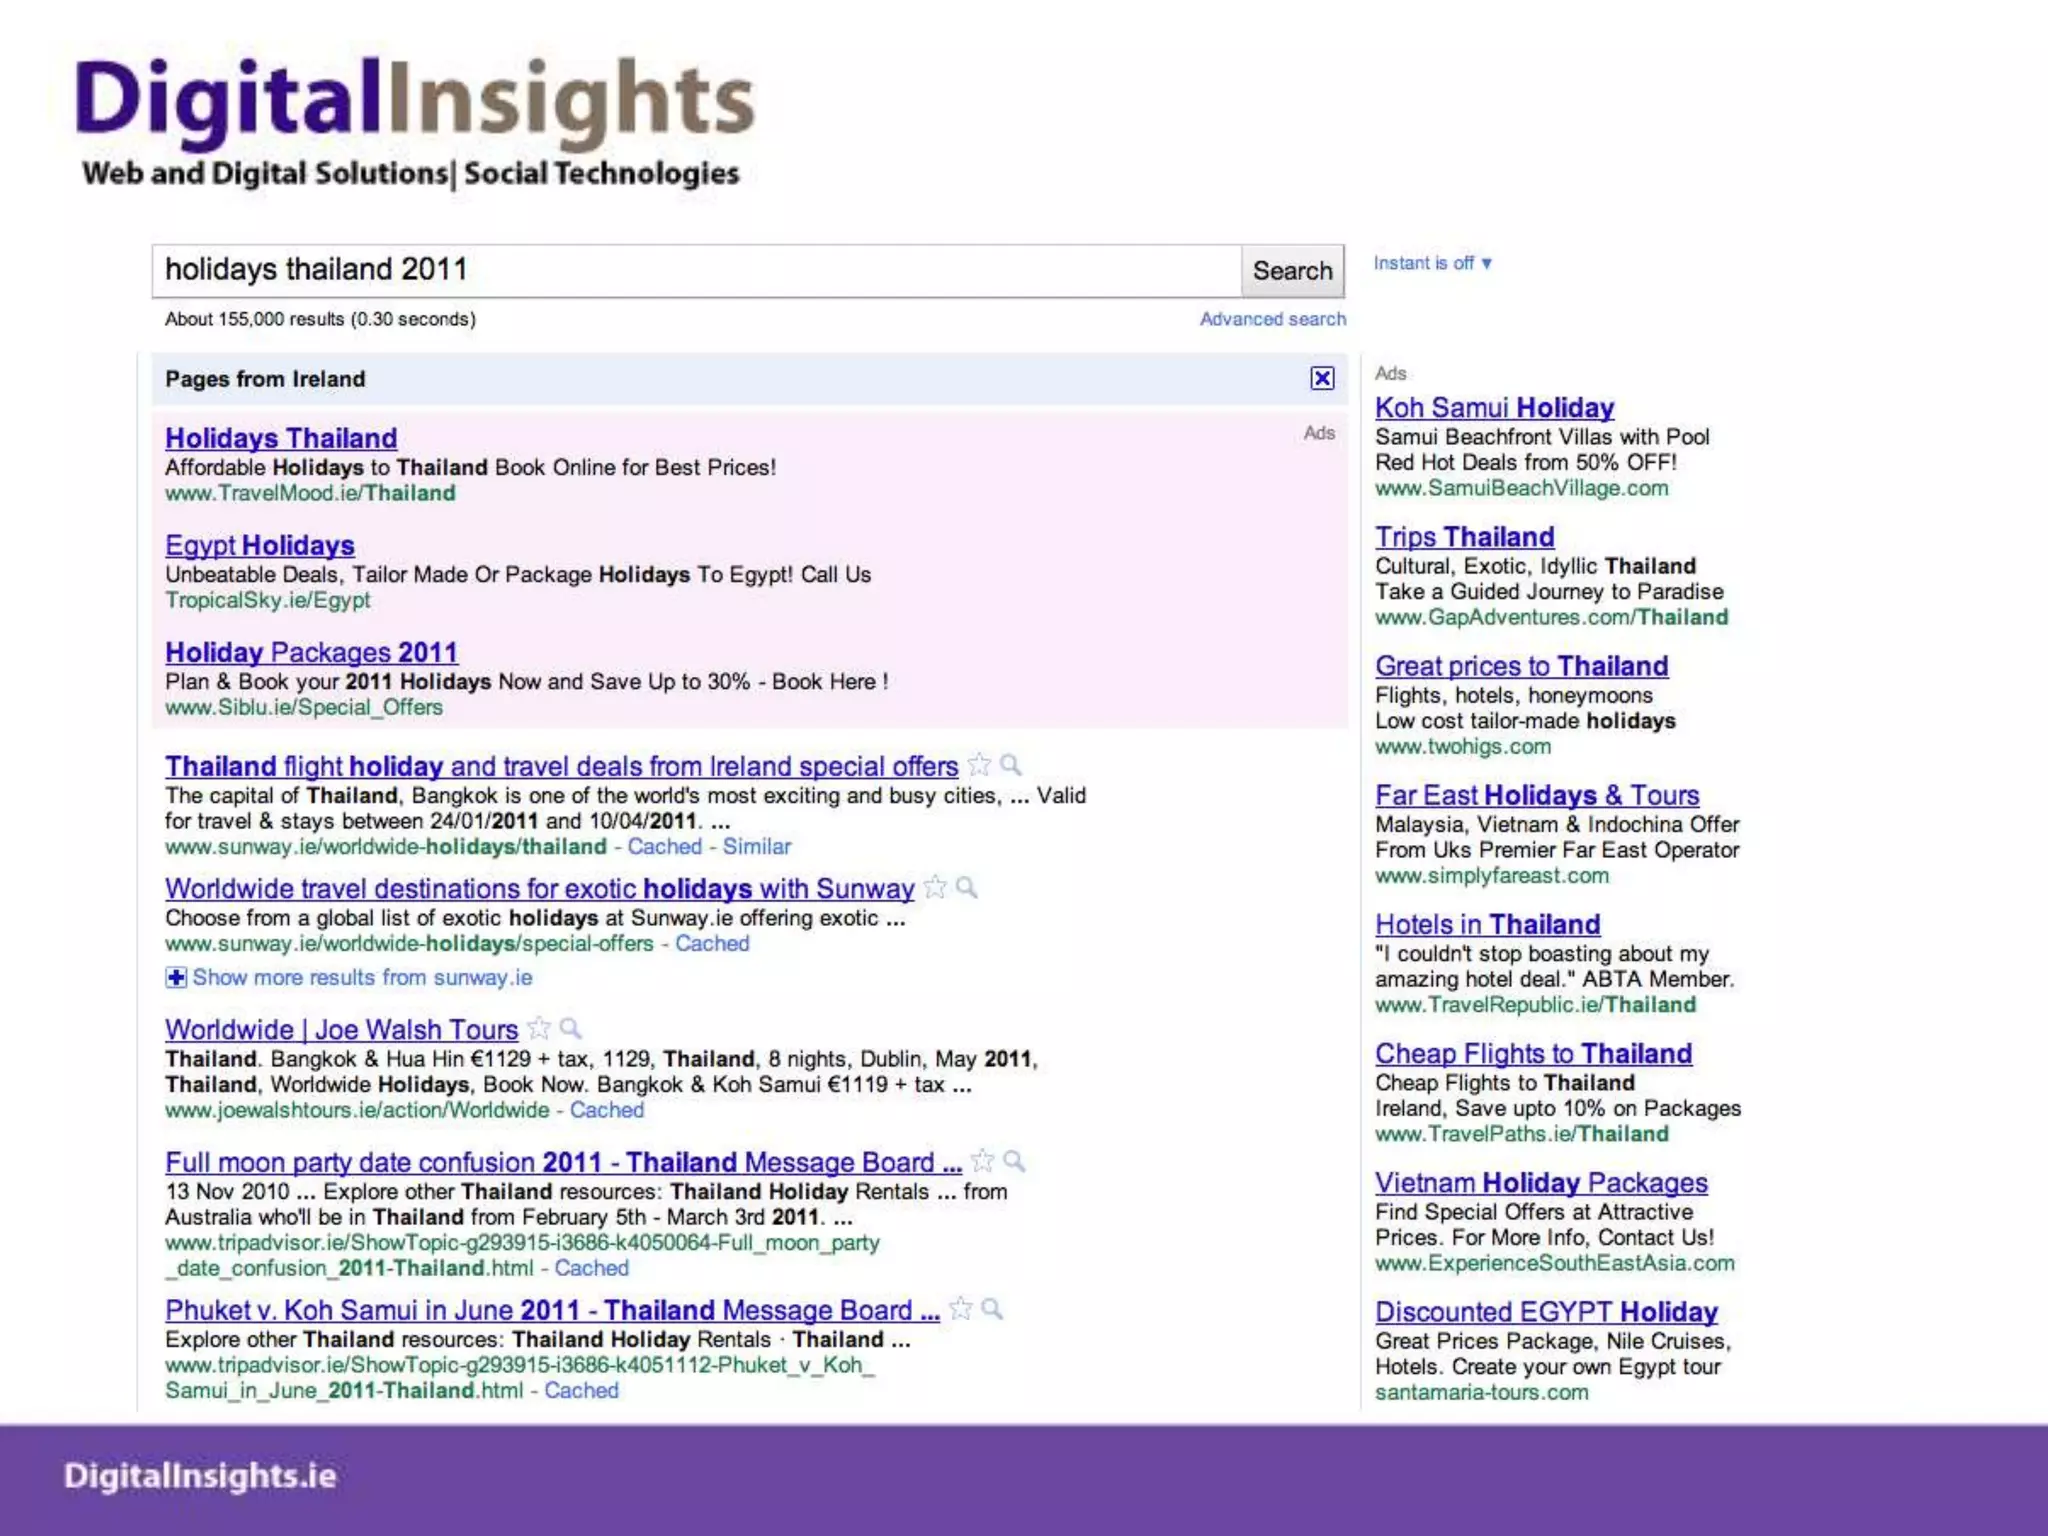Click the Similar link for the sunway.ie result
This screenshot has width=2048, height=1536.
click(x=756, y=846)
